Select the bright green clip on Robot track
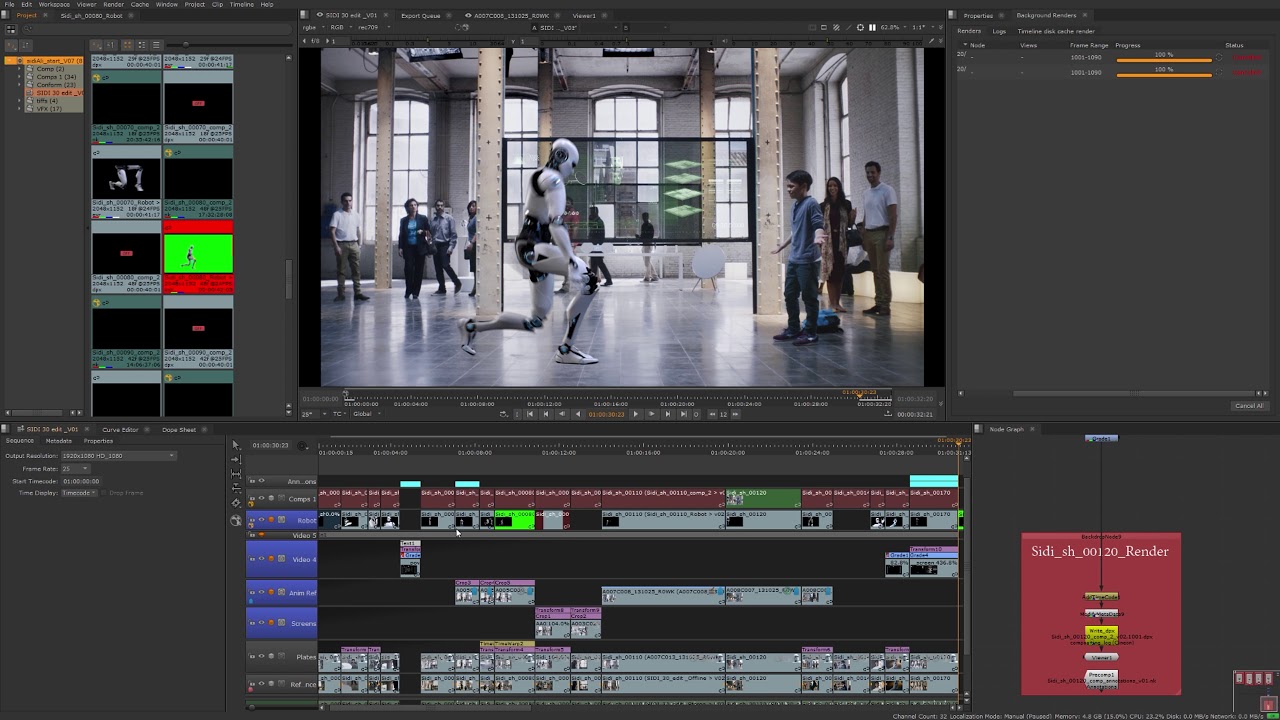Image resolution: width=1280 pixels, height=720 pixels. (x=514, y=520)
